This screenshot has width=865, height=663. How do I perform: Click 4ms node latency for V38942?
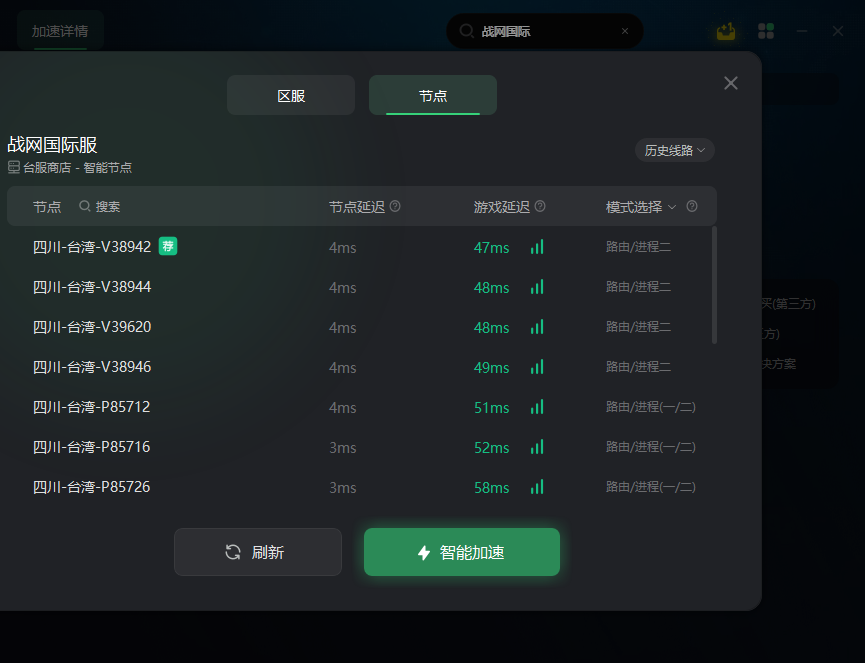click(x=343, y=248)
